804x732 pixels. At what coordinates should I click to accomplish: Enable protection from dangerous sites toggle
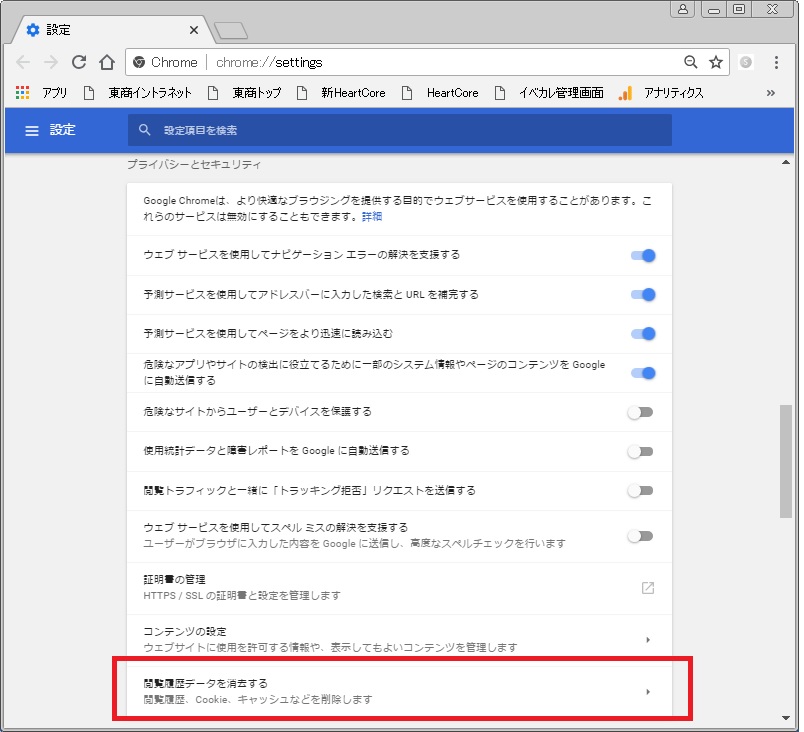pyautogui.click(x=640, y=412)
